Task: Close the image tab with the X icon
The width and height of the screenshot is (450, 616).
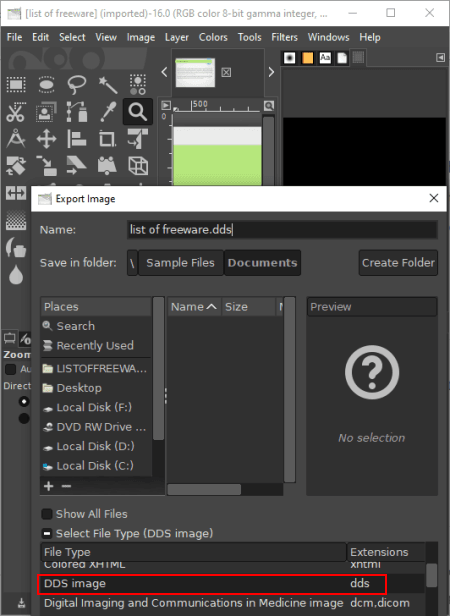Action: (226, 72)
